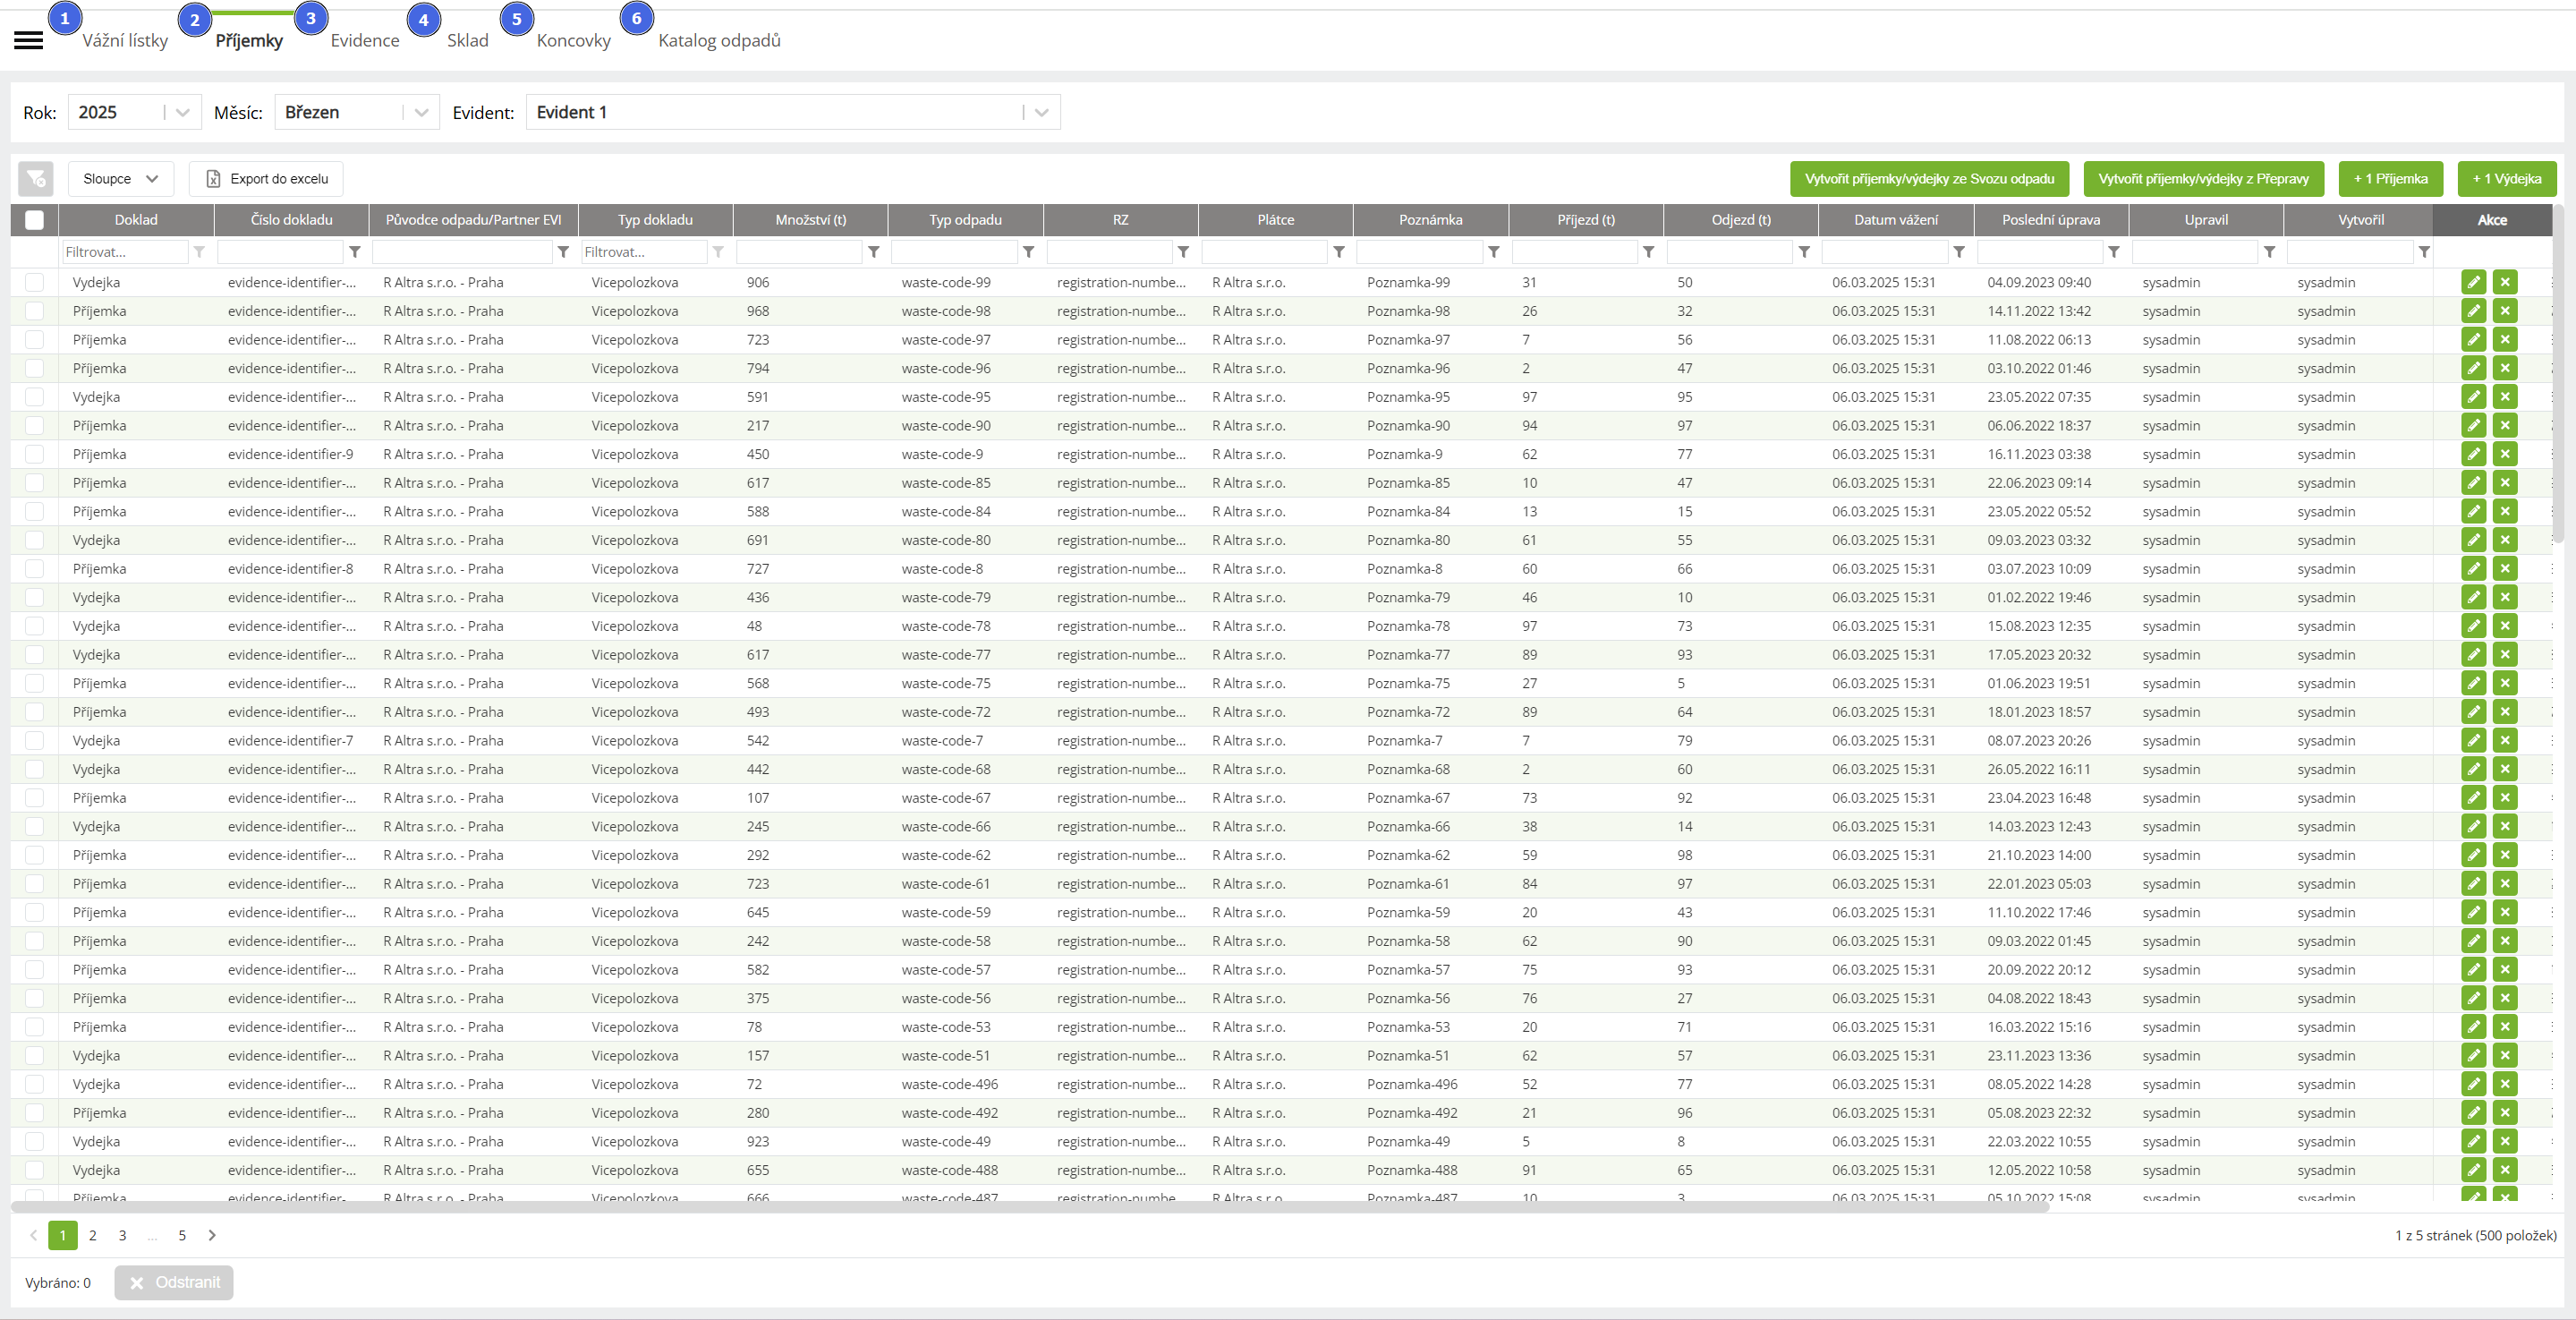Click the Export do excelu button
This screenshot has width=2576, height=1320.
pos(266,179)
